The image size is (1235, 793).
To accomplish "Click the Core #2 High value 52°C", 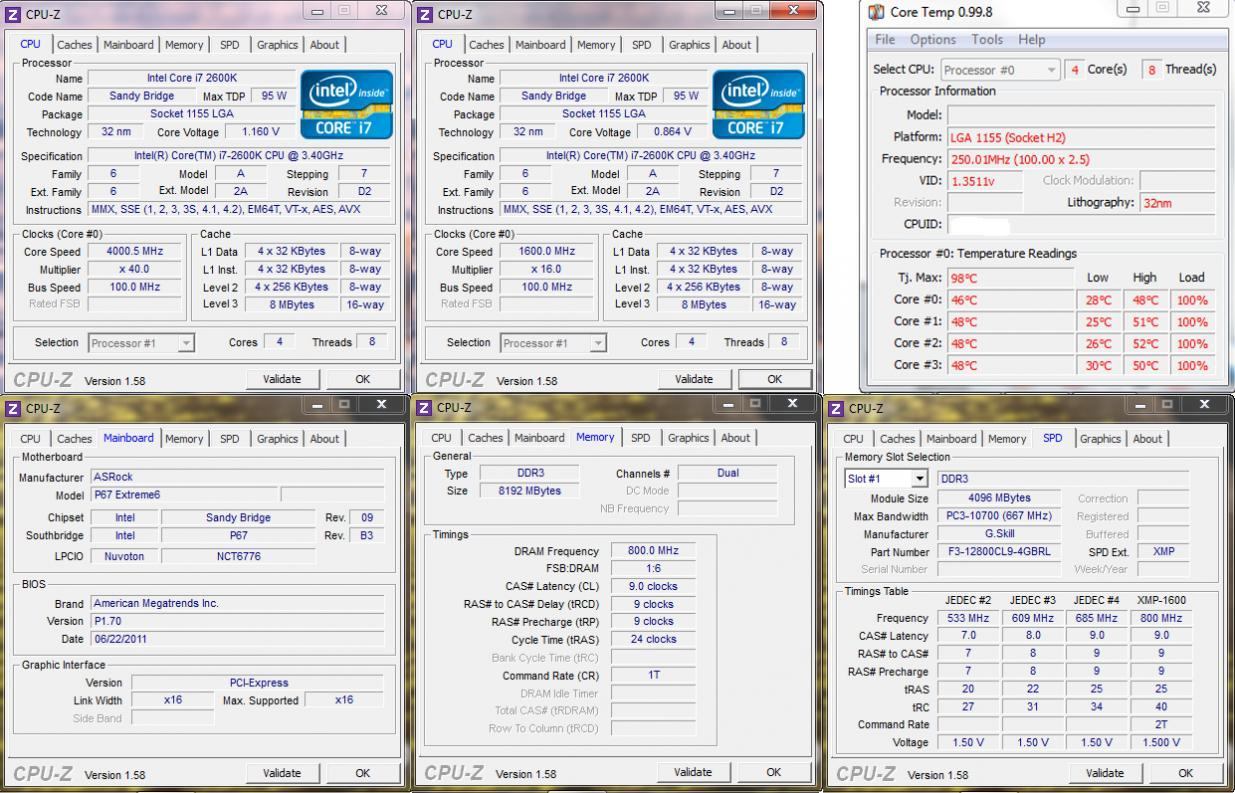I will pyautogui.click(x=1145, y=344).
